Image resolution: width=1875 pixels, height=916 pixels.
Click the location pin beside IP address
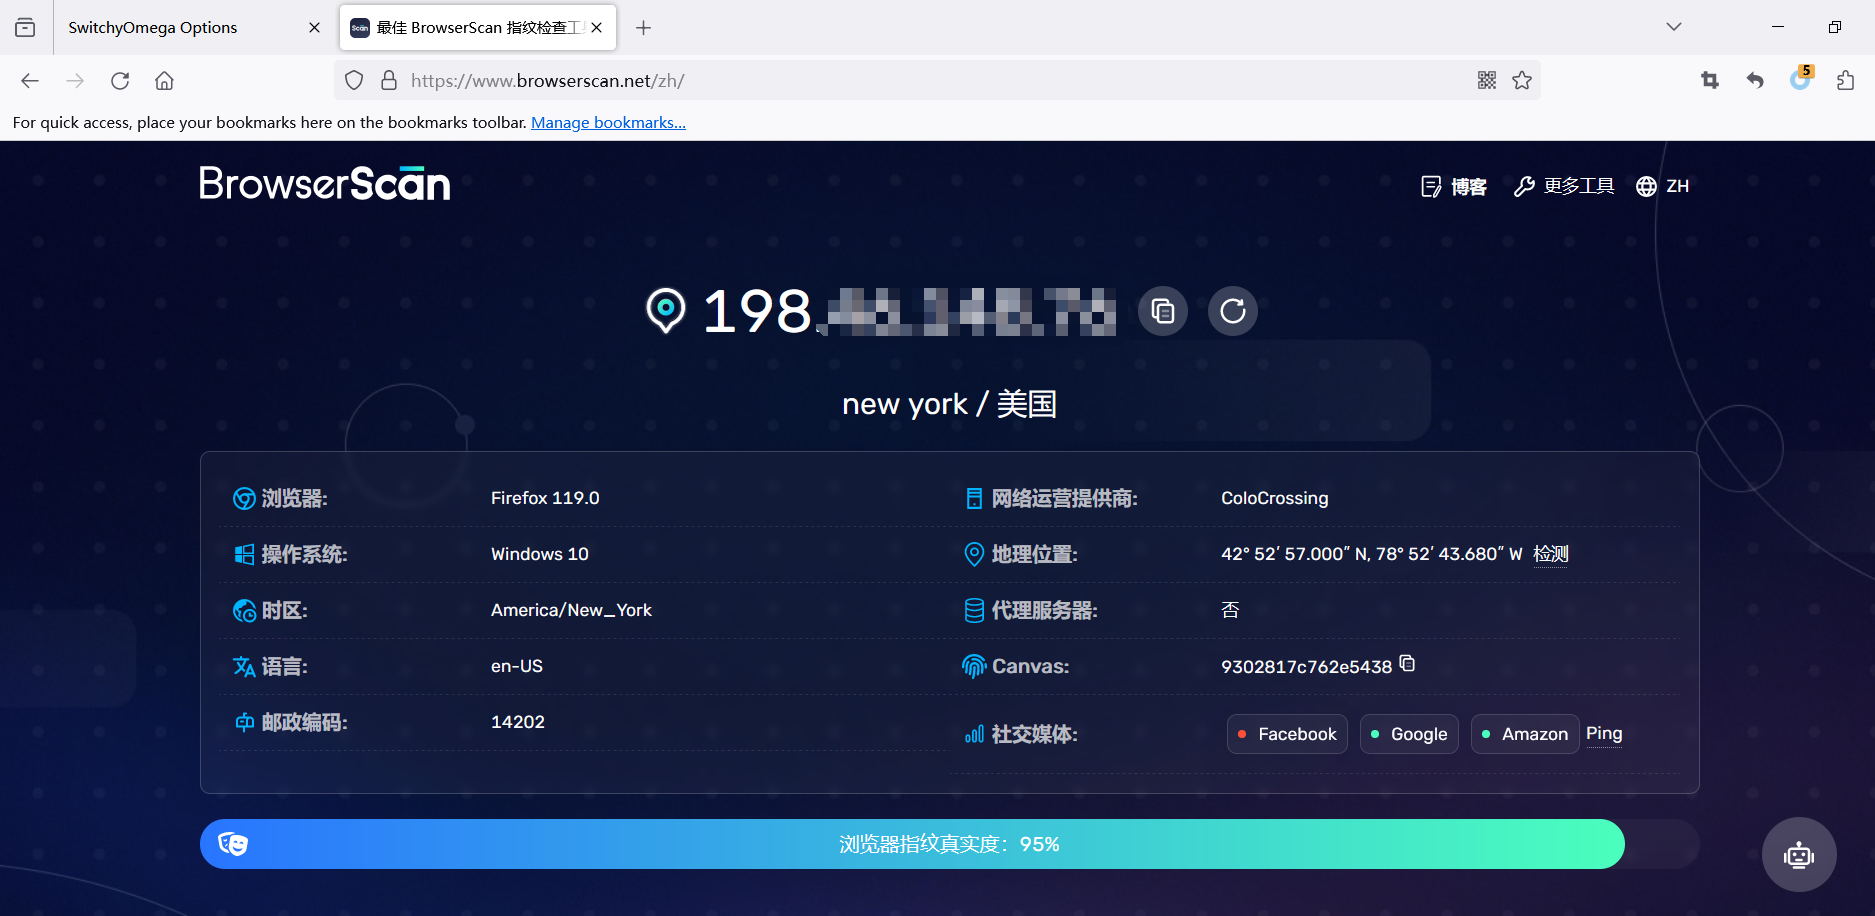coord(666,310)
